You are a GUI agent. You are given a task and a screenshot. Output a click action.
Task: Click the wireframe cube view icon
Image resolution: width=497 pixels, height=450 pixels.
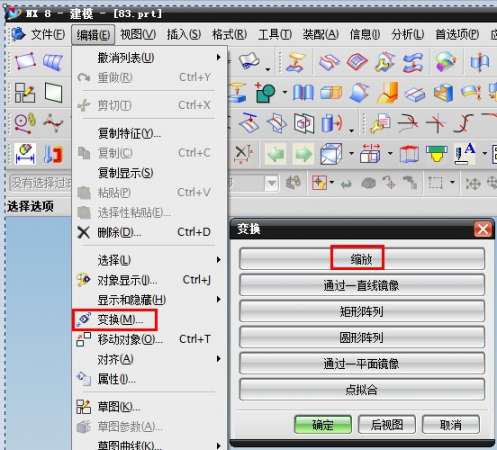point(331,154)
